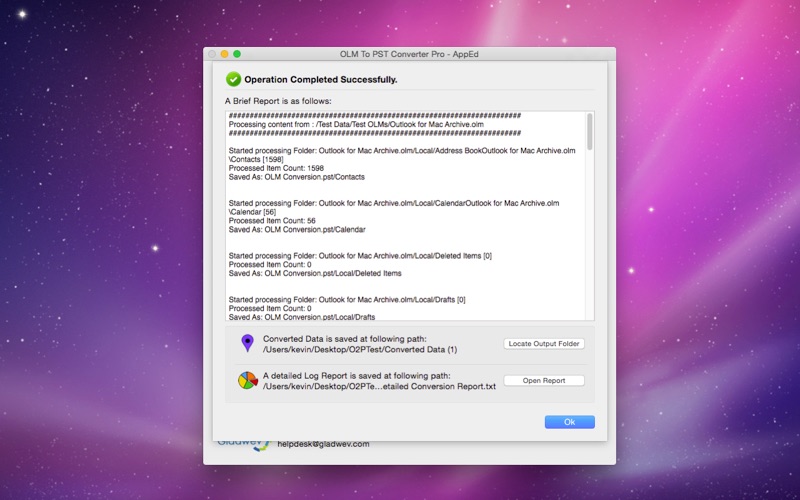
Task: Click 'Processed Item Count: 1598' line
Action: [x=276, y=168]
